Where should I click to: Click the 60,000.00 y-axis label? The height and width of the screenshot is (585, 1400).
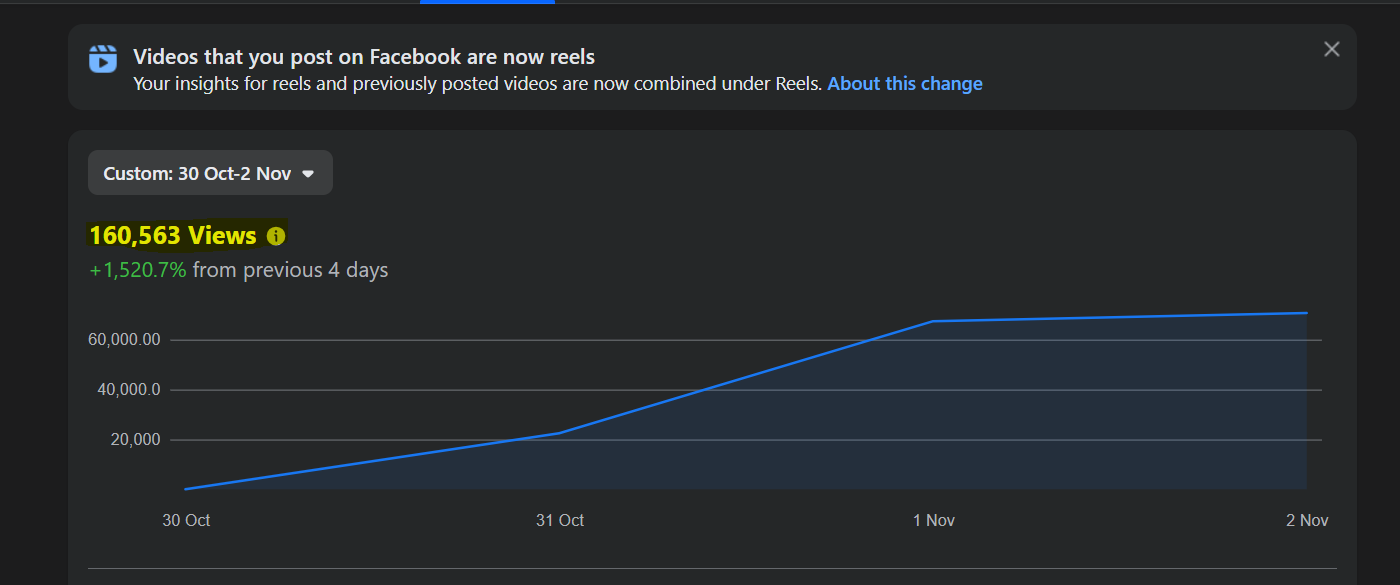(x=124, y=340)
